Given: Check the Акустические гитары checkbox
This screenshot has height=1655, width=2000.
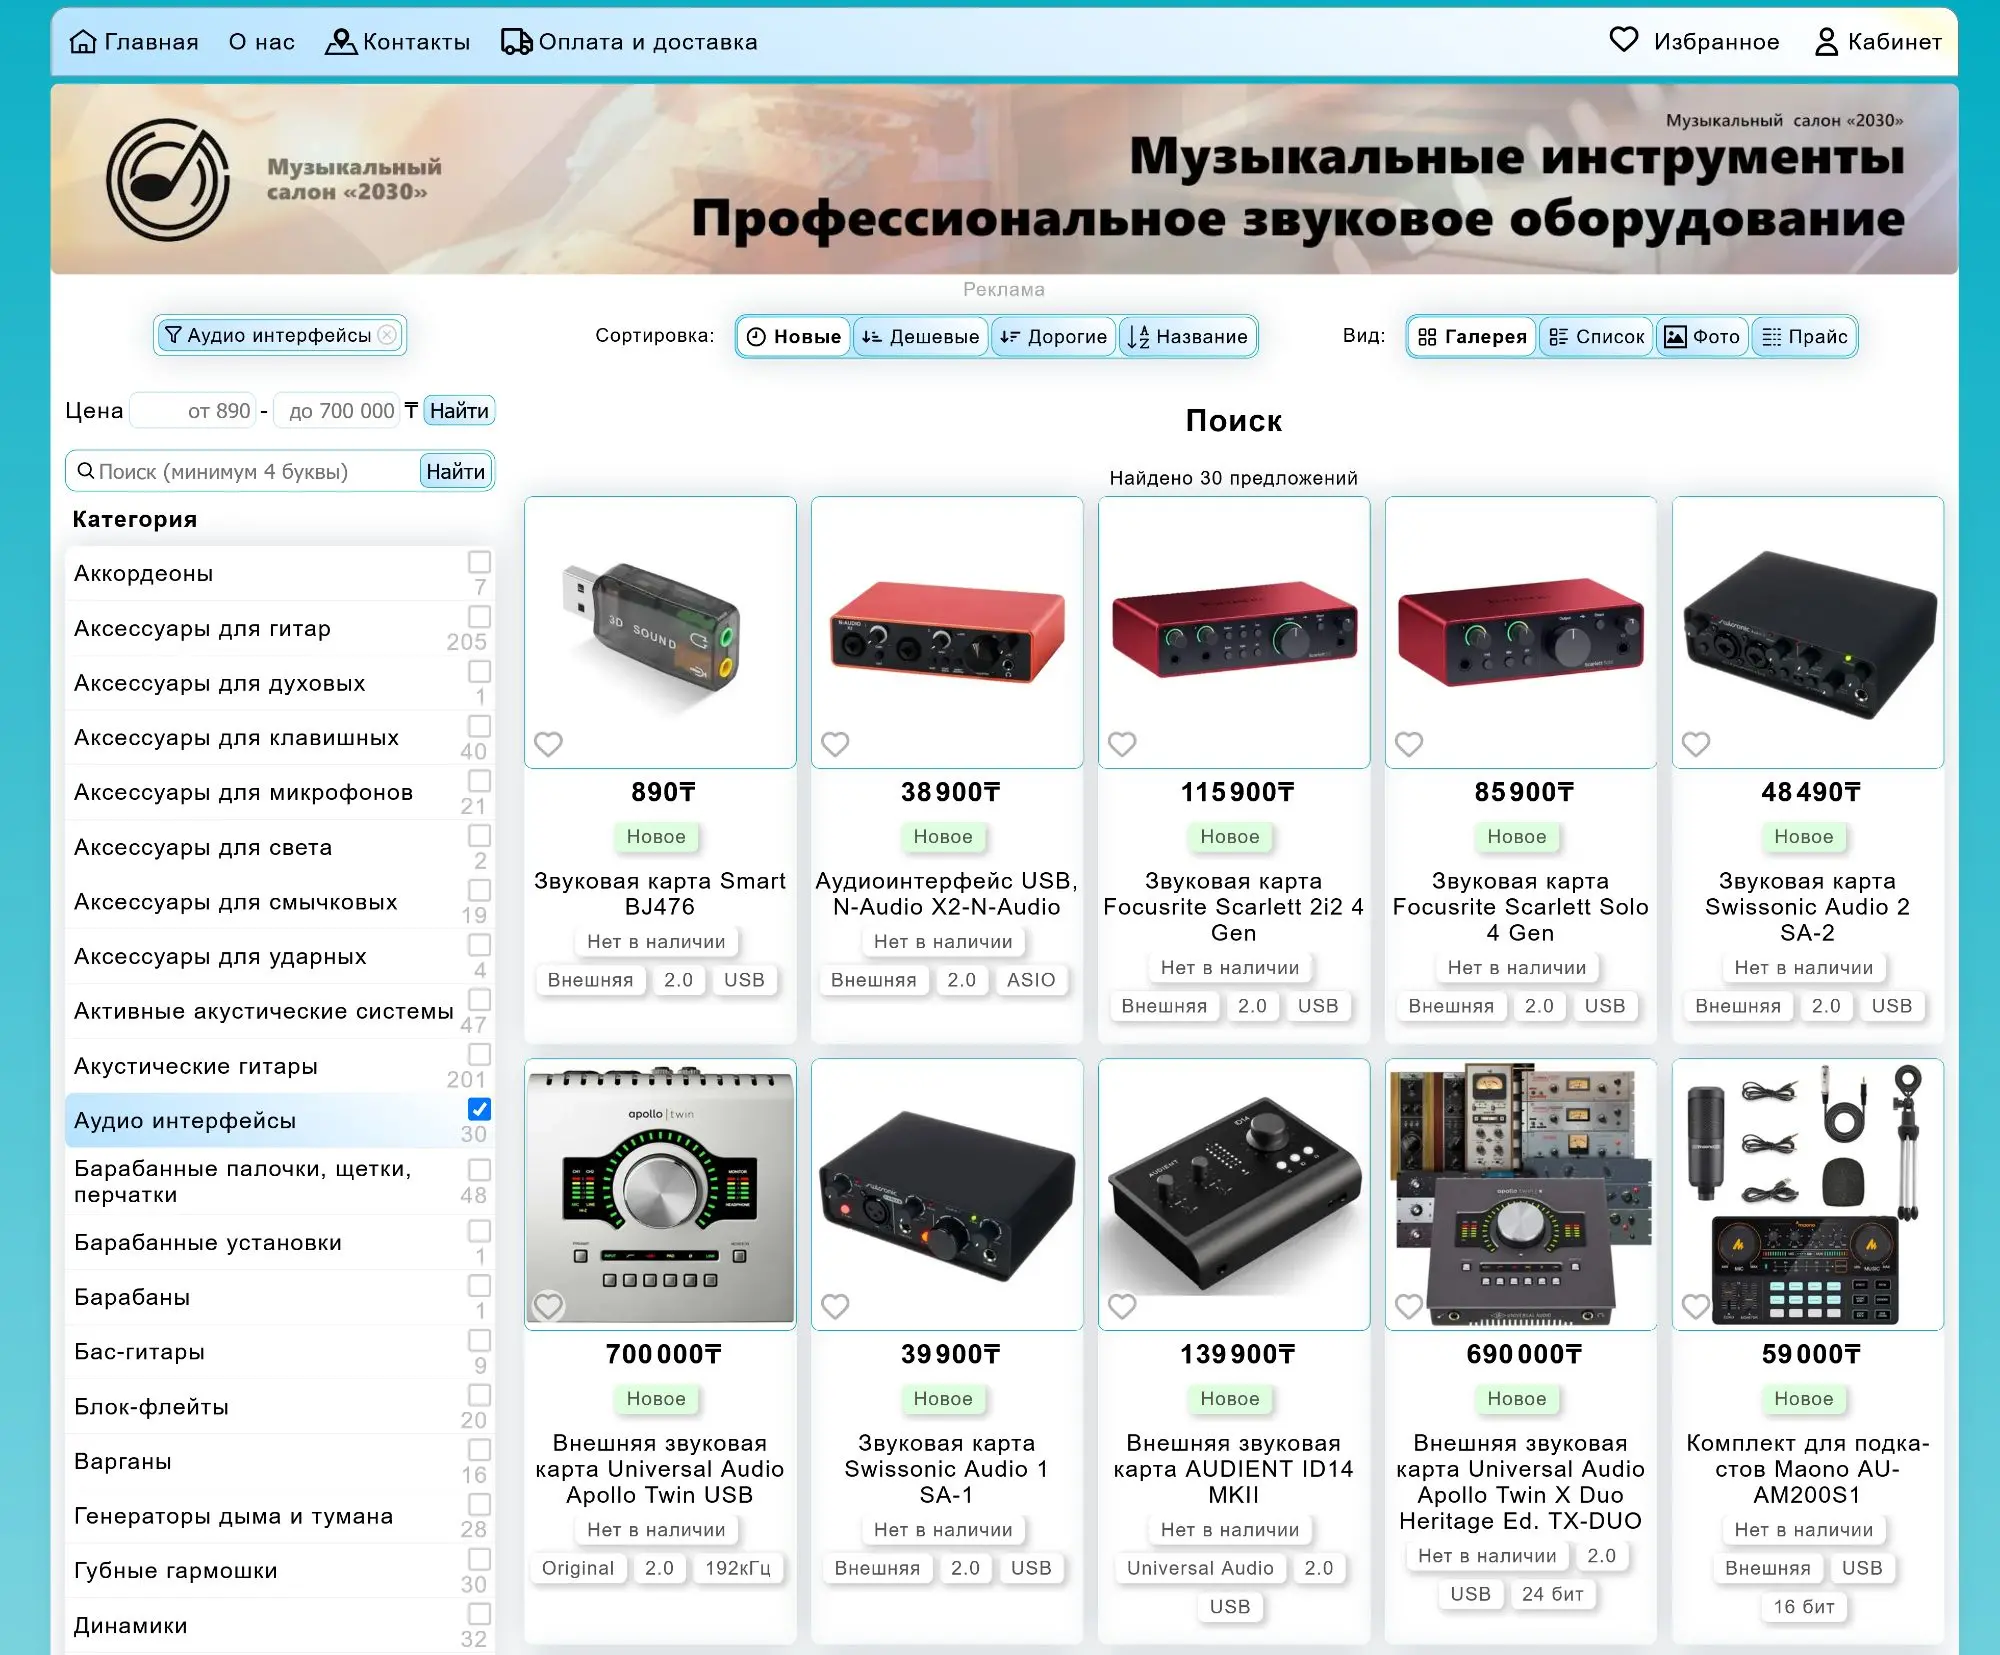Looking at the screenshot, I should pyautogui.click(x=480, y=1054).
